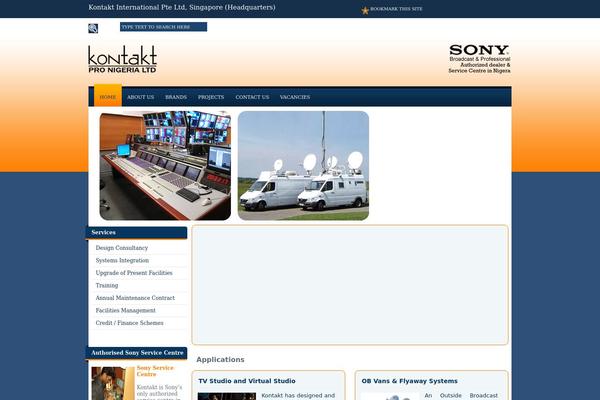This screenshot has height=400, width=600.
Task: Open the Projects menu item
Action: (211, 97)
